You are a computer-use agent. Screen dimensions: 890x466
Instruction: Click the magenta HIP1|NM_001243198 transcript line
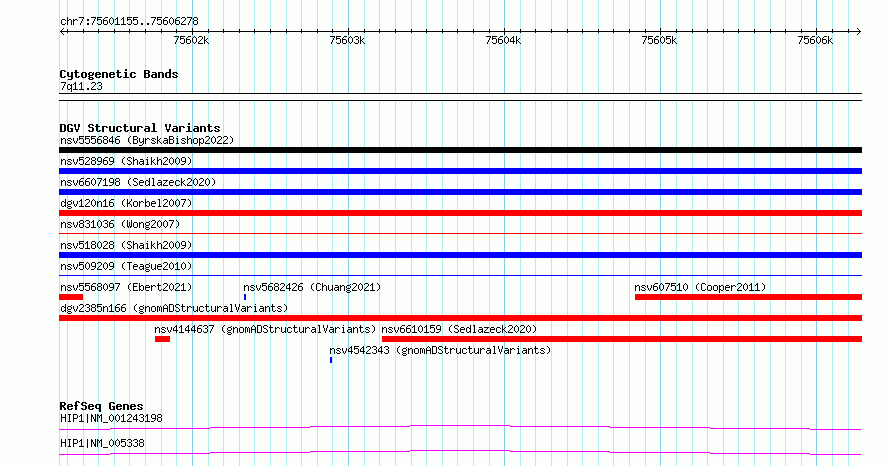point(460,427)
